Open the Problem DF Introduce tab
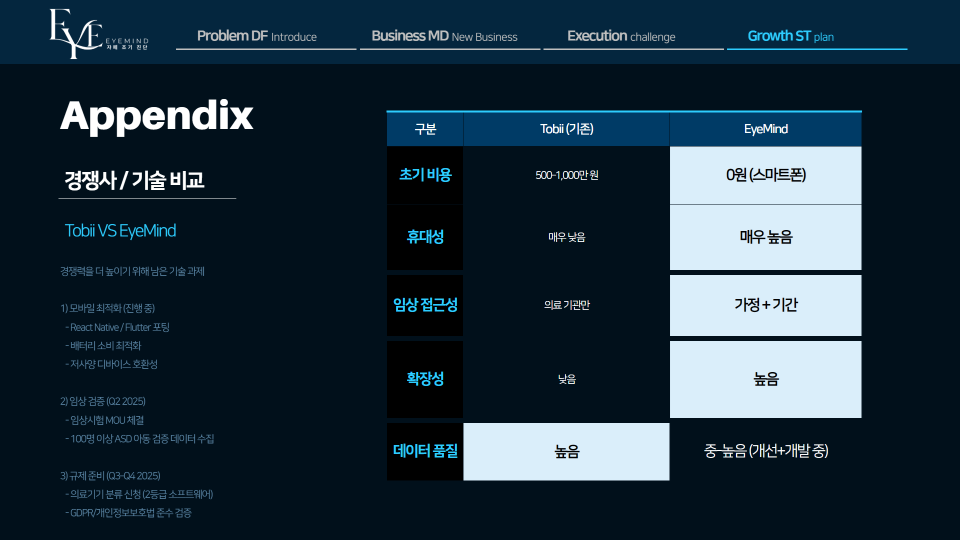 point(257,36)
